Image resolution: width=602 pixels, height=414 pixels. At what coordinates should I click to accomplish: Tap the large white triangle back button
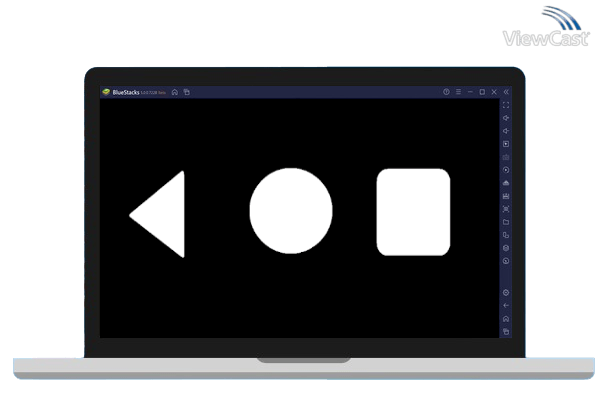coord(164,214)
